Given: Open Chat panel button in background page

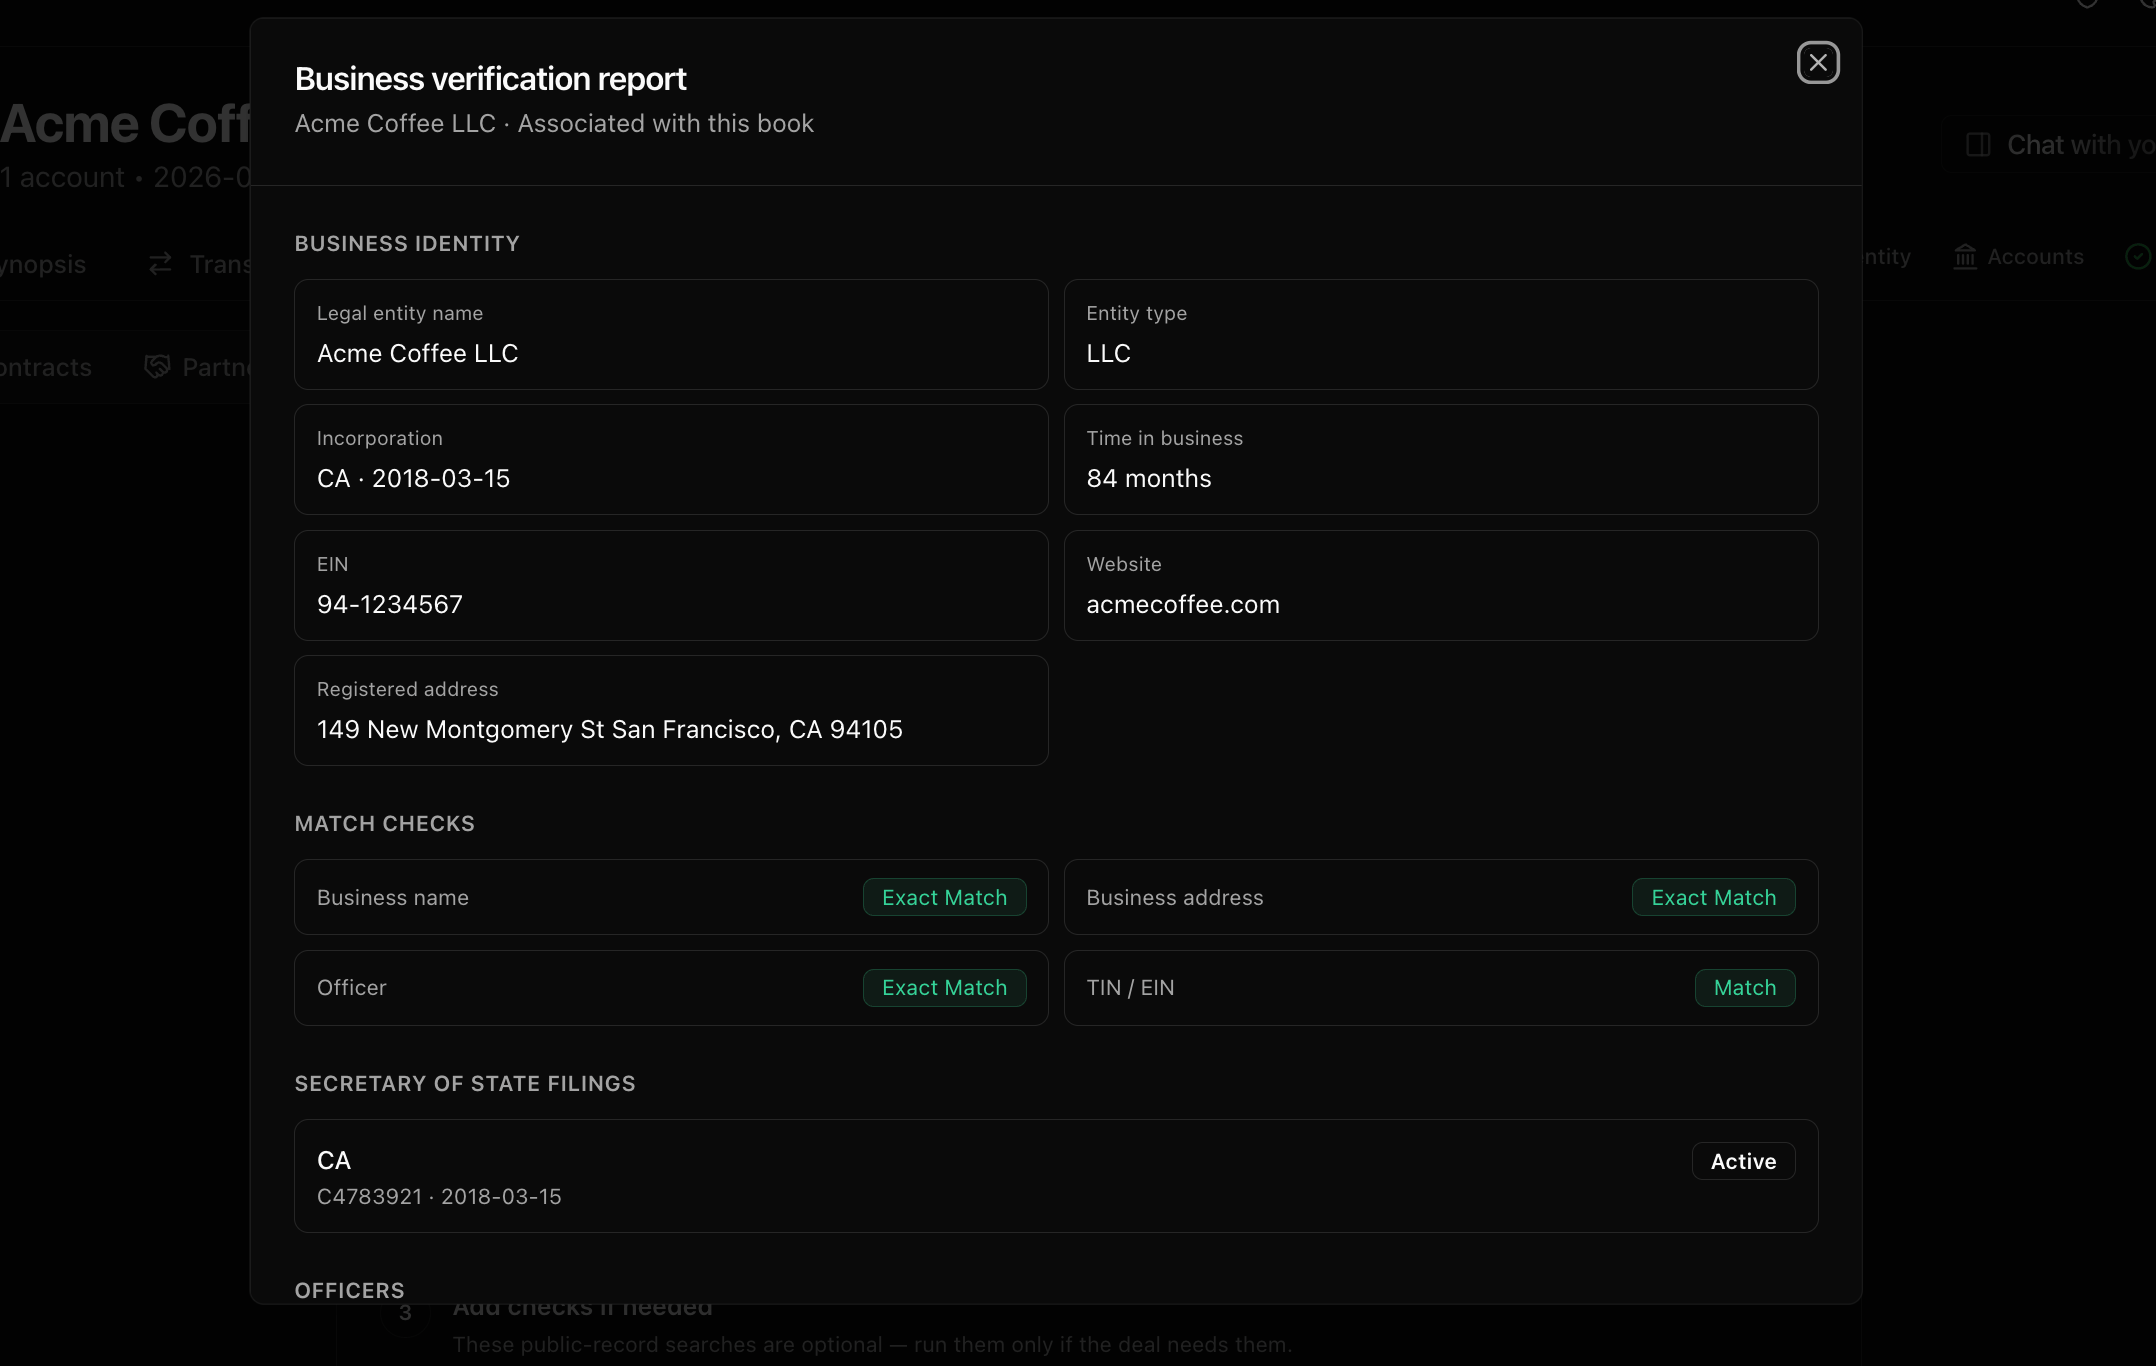Looking at the screenshot, I should [x=2048, y=145].
